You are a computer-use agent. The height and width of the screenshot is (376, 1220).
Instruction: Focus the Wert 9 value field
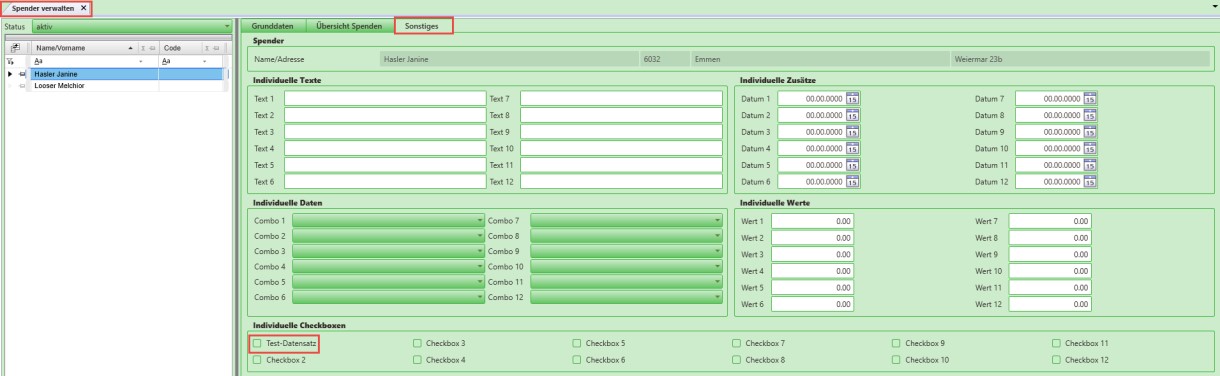click(1050, 254)
